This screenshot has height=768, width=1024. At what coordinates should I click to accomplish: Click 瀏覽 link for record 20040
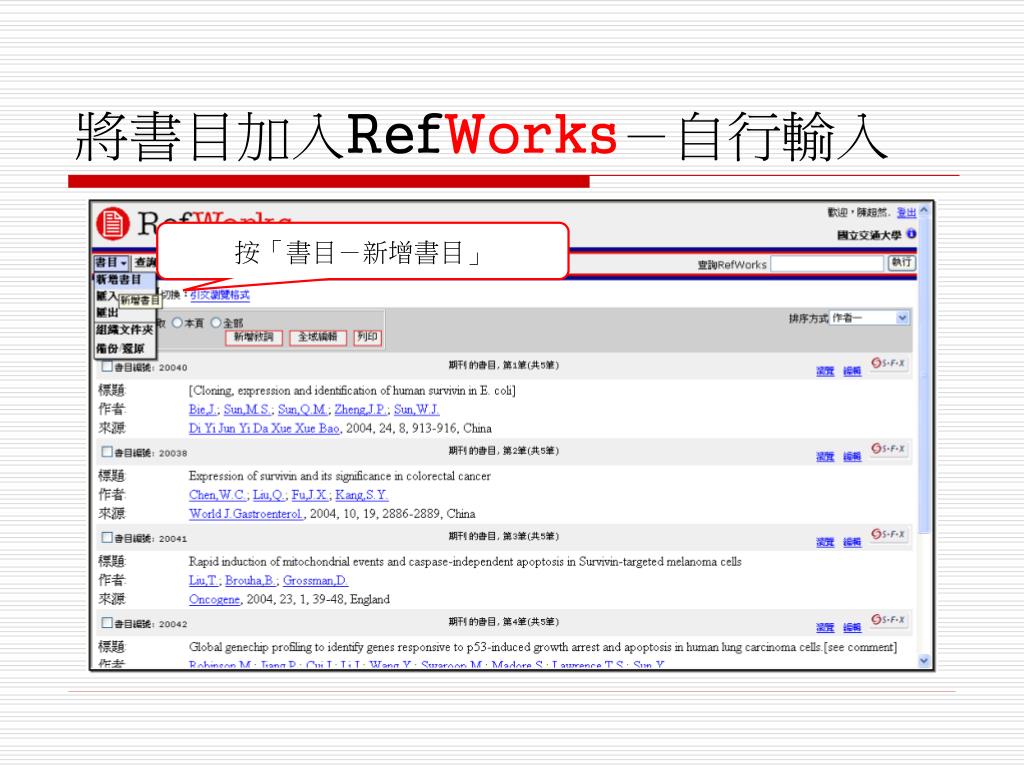pos(825,371)
